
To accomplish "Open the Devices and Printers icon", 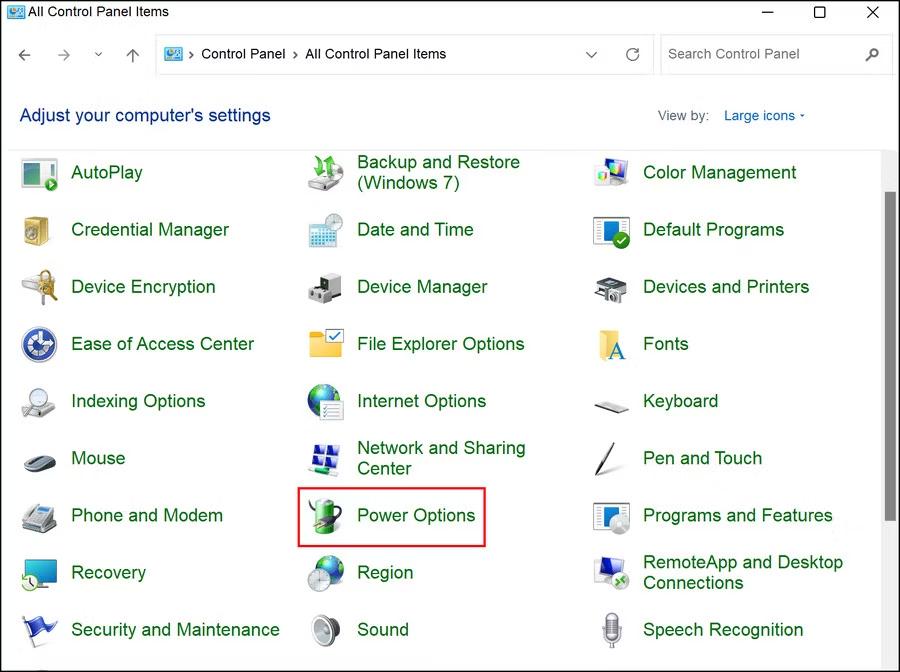I will pos(611,288).
